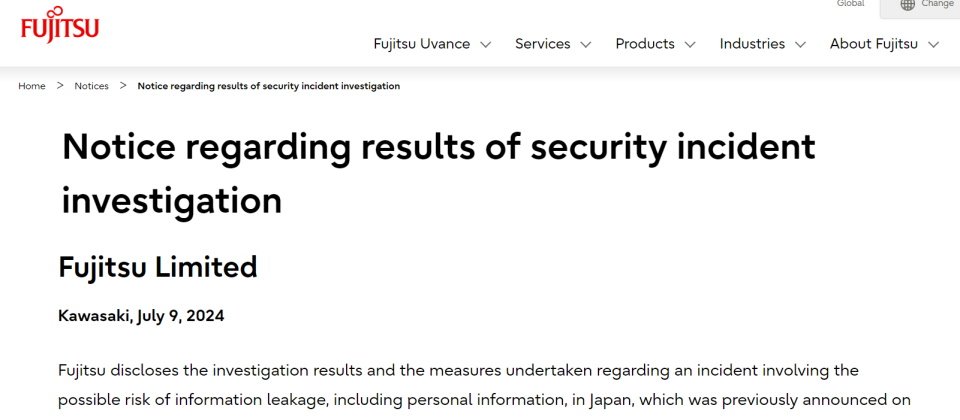Viewport: 960px width, 420px height.
Task: Go to Notices breadcrumb link
Action: tap(91, 86)
